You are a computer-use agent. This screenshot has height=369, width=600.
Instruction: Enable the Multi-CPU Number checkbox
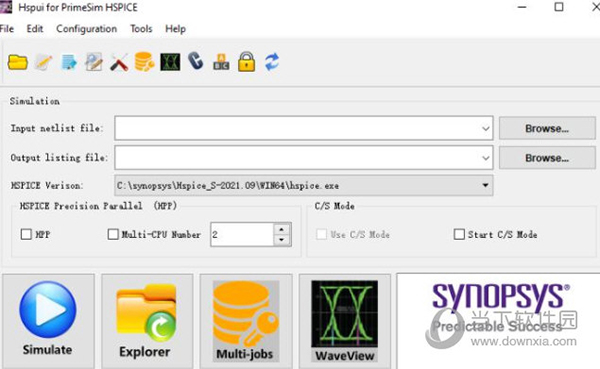tap(113, 234)
